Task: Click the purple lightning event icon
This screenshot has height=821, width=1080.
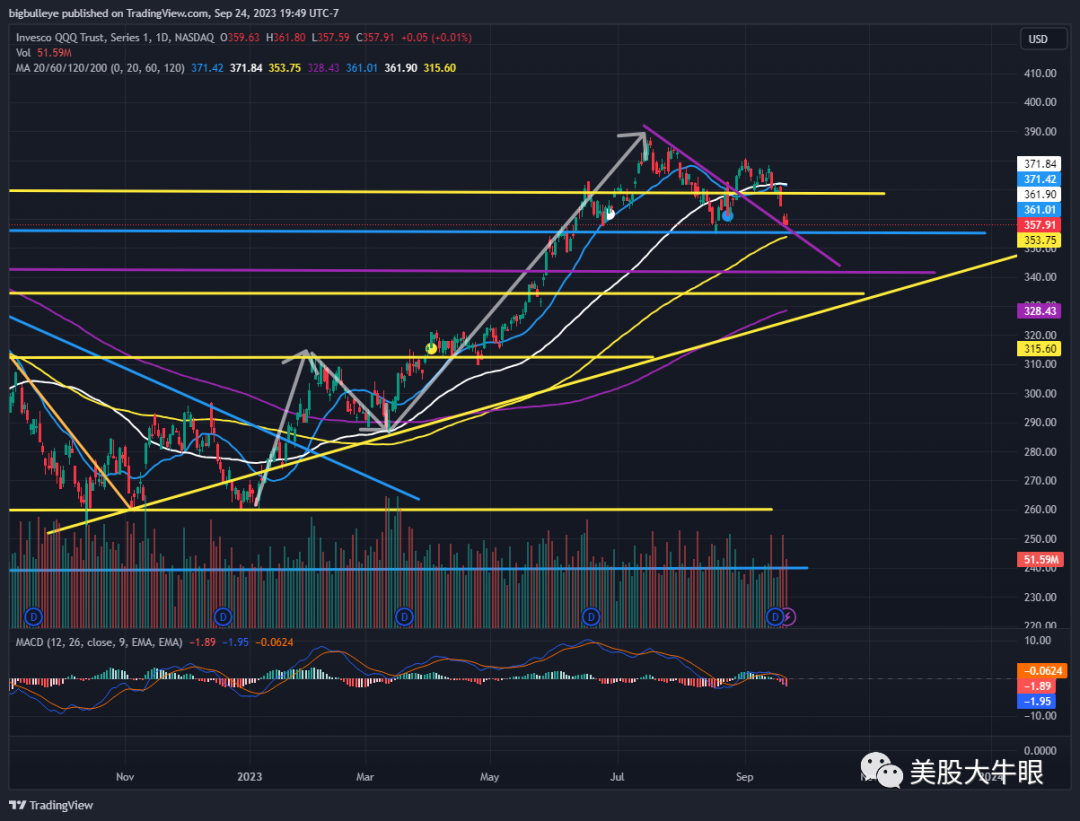Action: (x=788, y=616)
